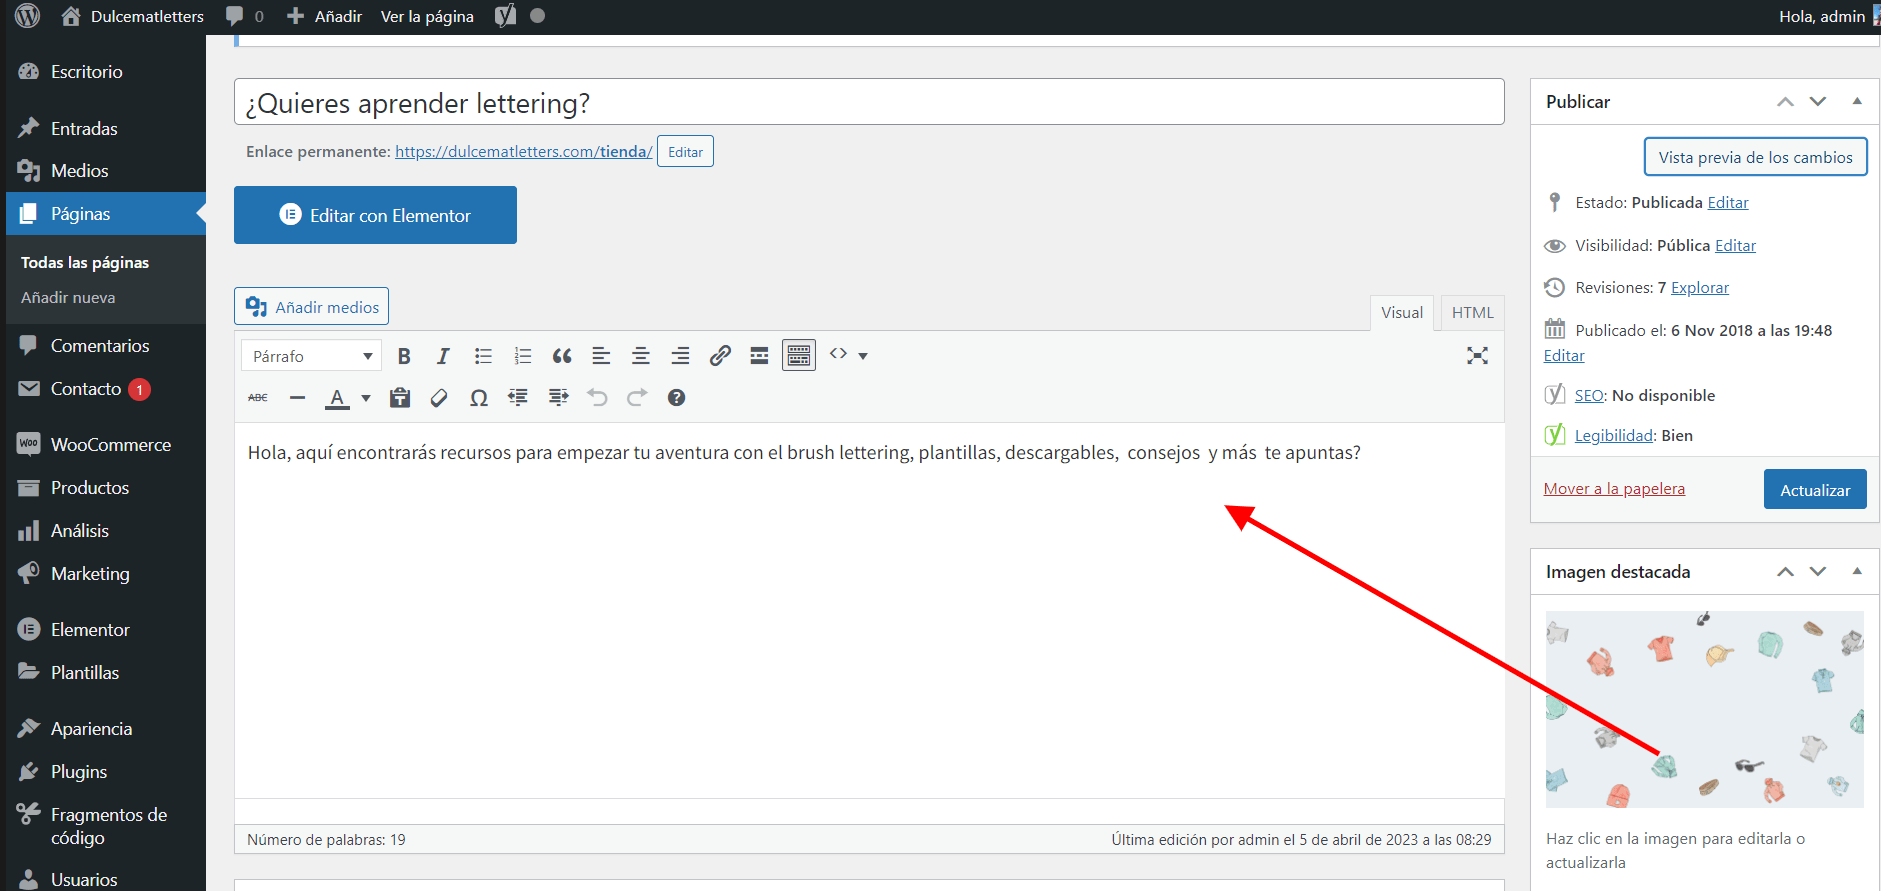Insert special character omega icon
The image size is (1881, 891).
pyautogui.click(x=479, y=398)
